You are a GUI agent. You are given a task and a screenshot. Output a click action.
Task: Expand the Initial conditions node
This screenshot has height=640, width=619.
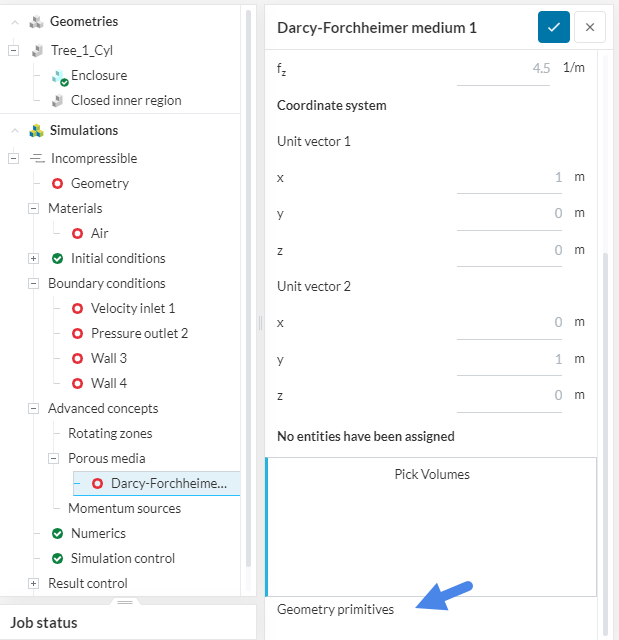pos(34,259)
